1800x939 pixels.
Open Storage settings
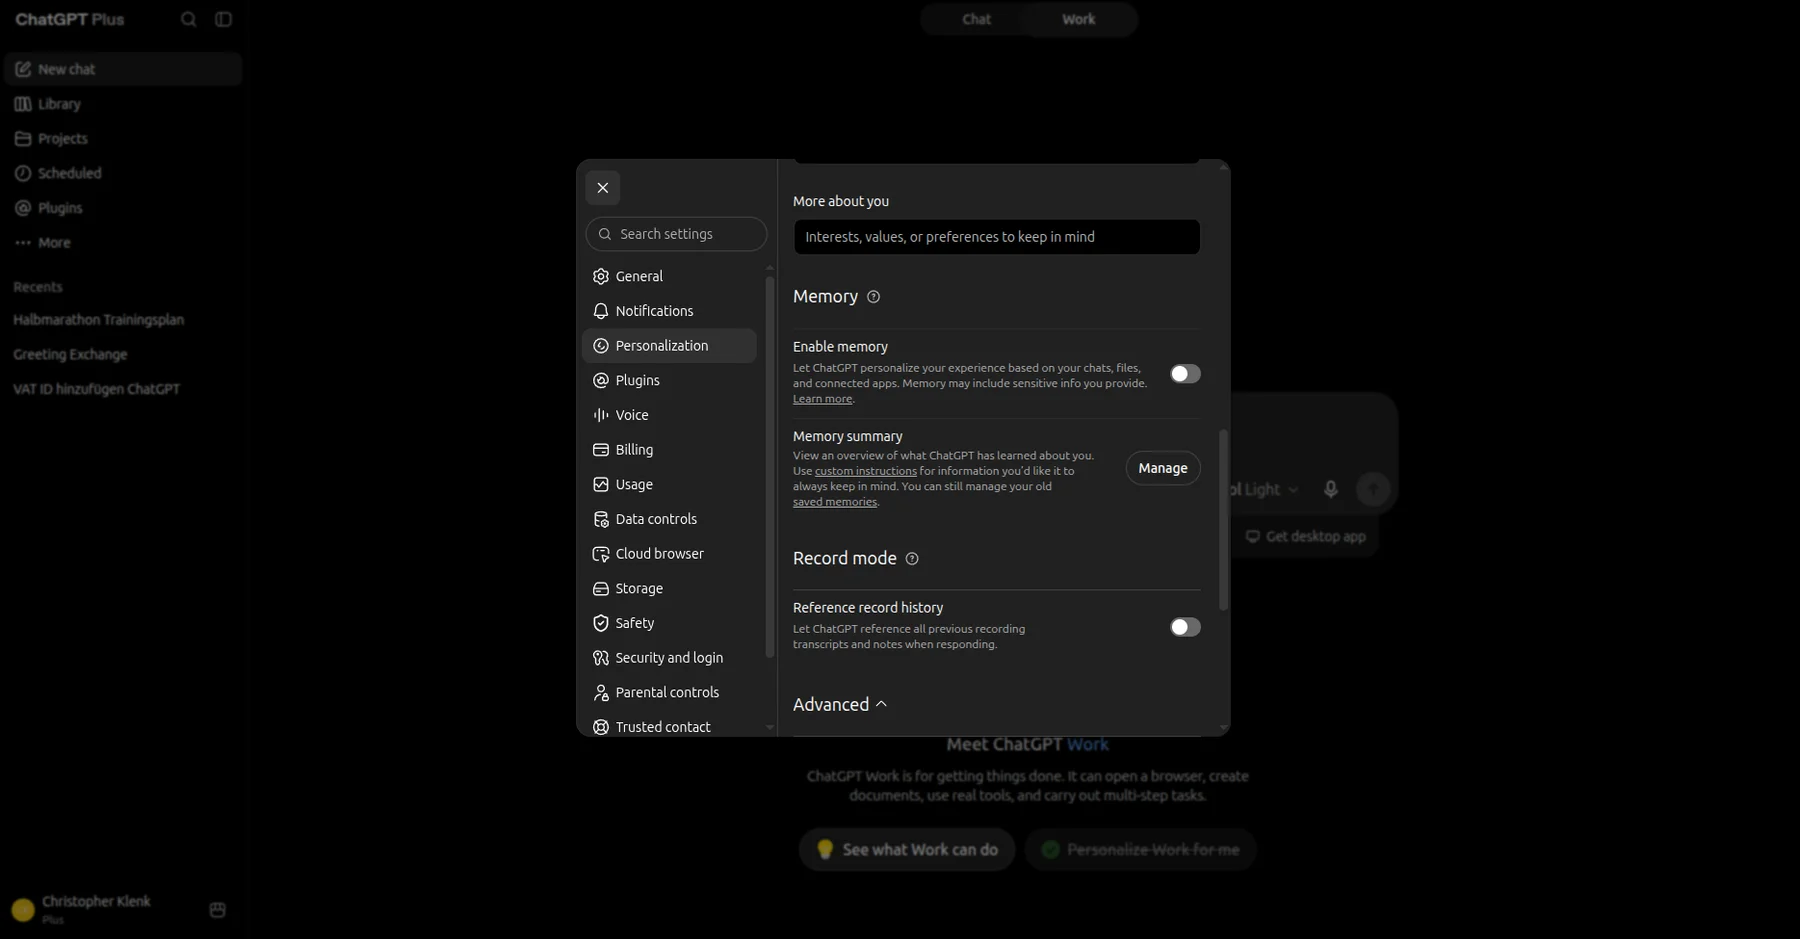(669, 588)
